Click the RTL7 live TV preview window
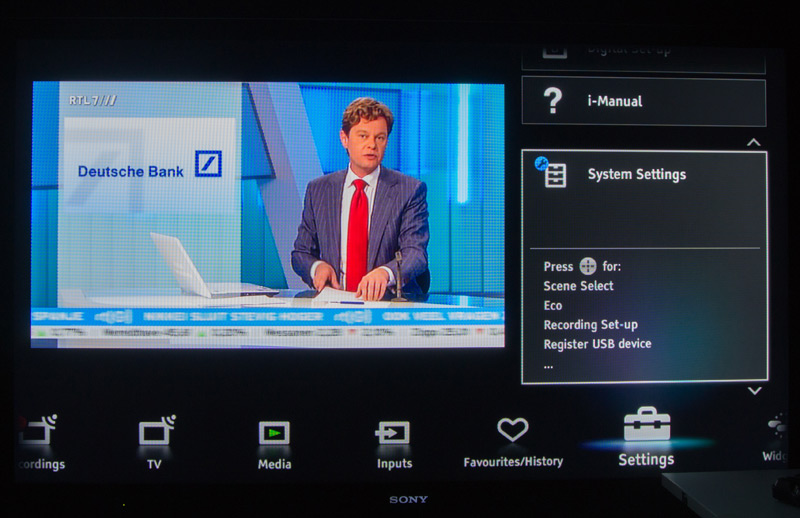 268,215
